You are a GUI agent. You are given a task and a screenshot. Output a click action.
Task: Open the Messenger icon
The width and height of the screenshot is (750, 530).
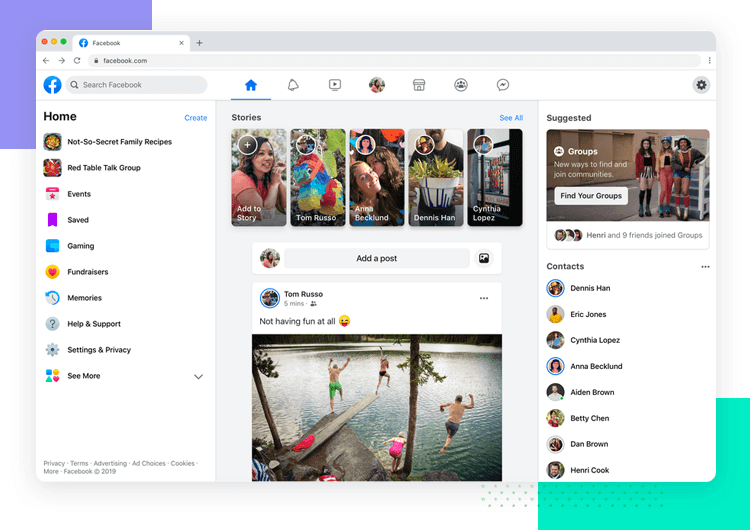click(503, 85)
